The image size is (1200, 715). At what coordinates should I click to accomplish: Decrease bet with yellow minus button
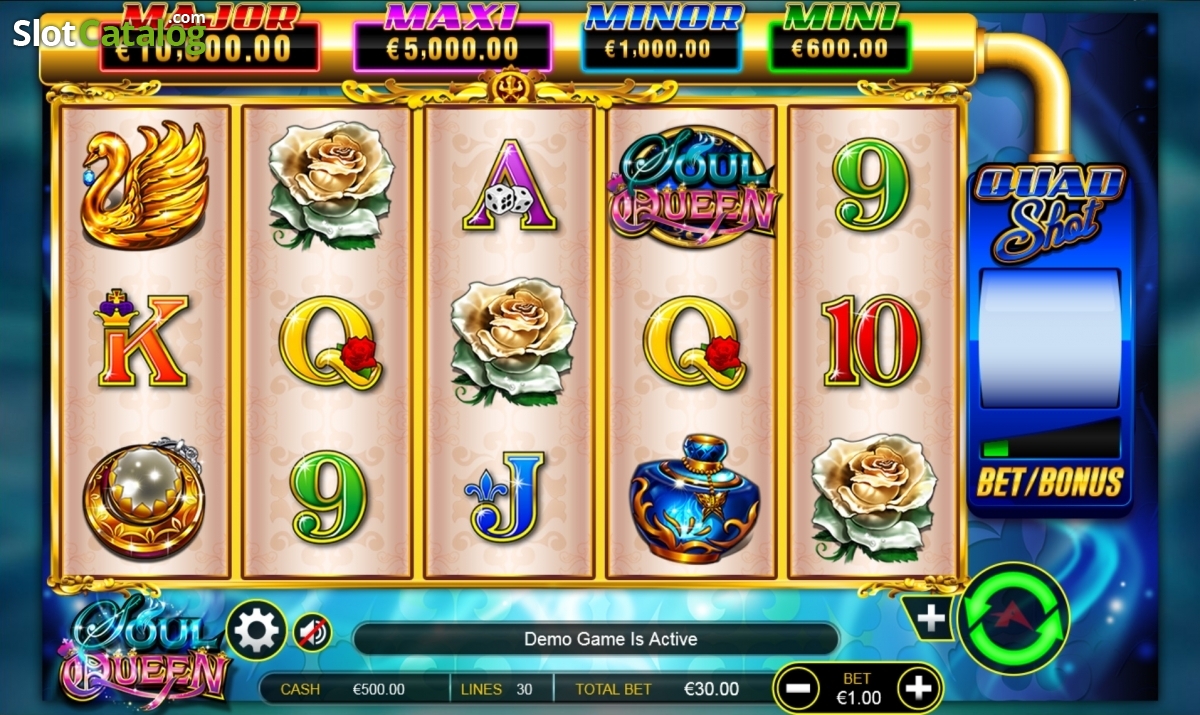pyautogui.click(x=797, y=687)
